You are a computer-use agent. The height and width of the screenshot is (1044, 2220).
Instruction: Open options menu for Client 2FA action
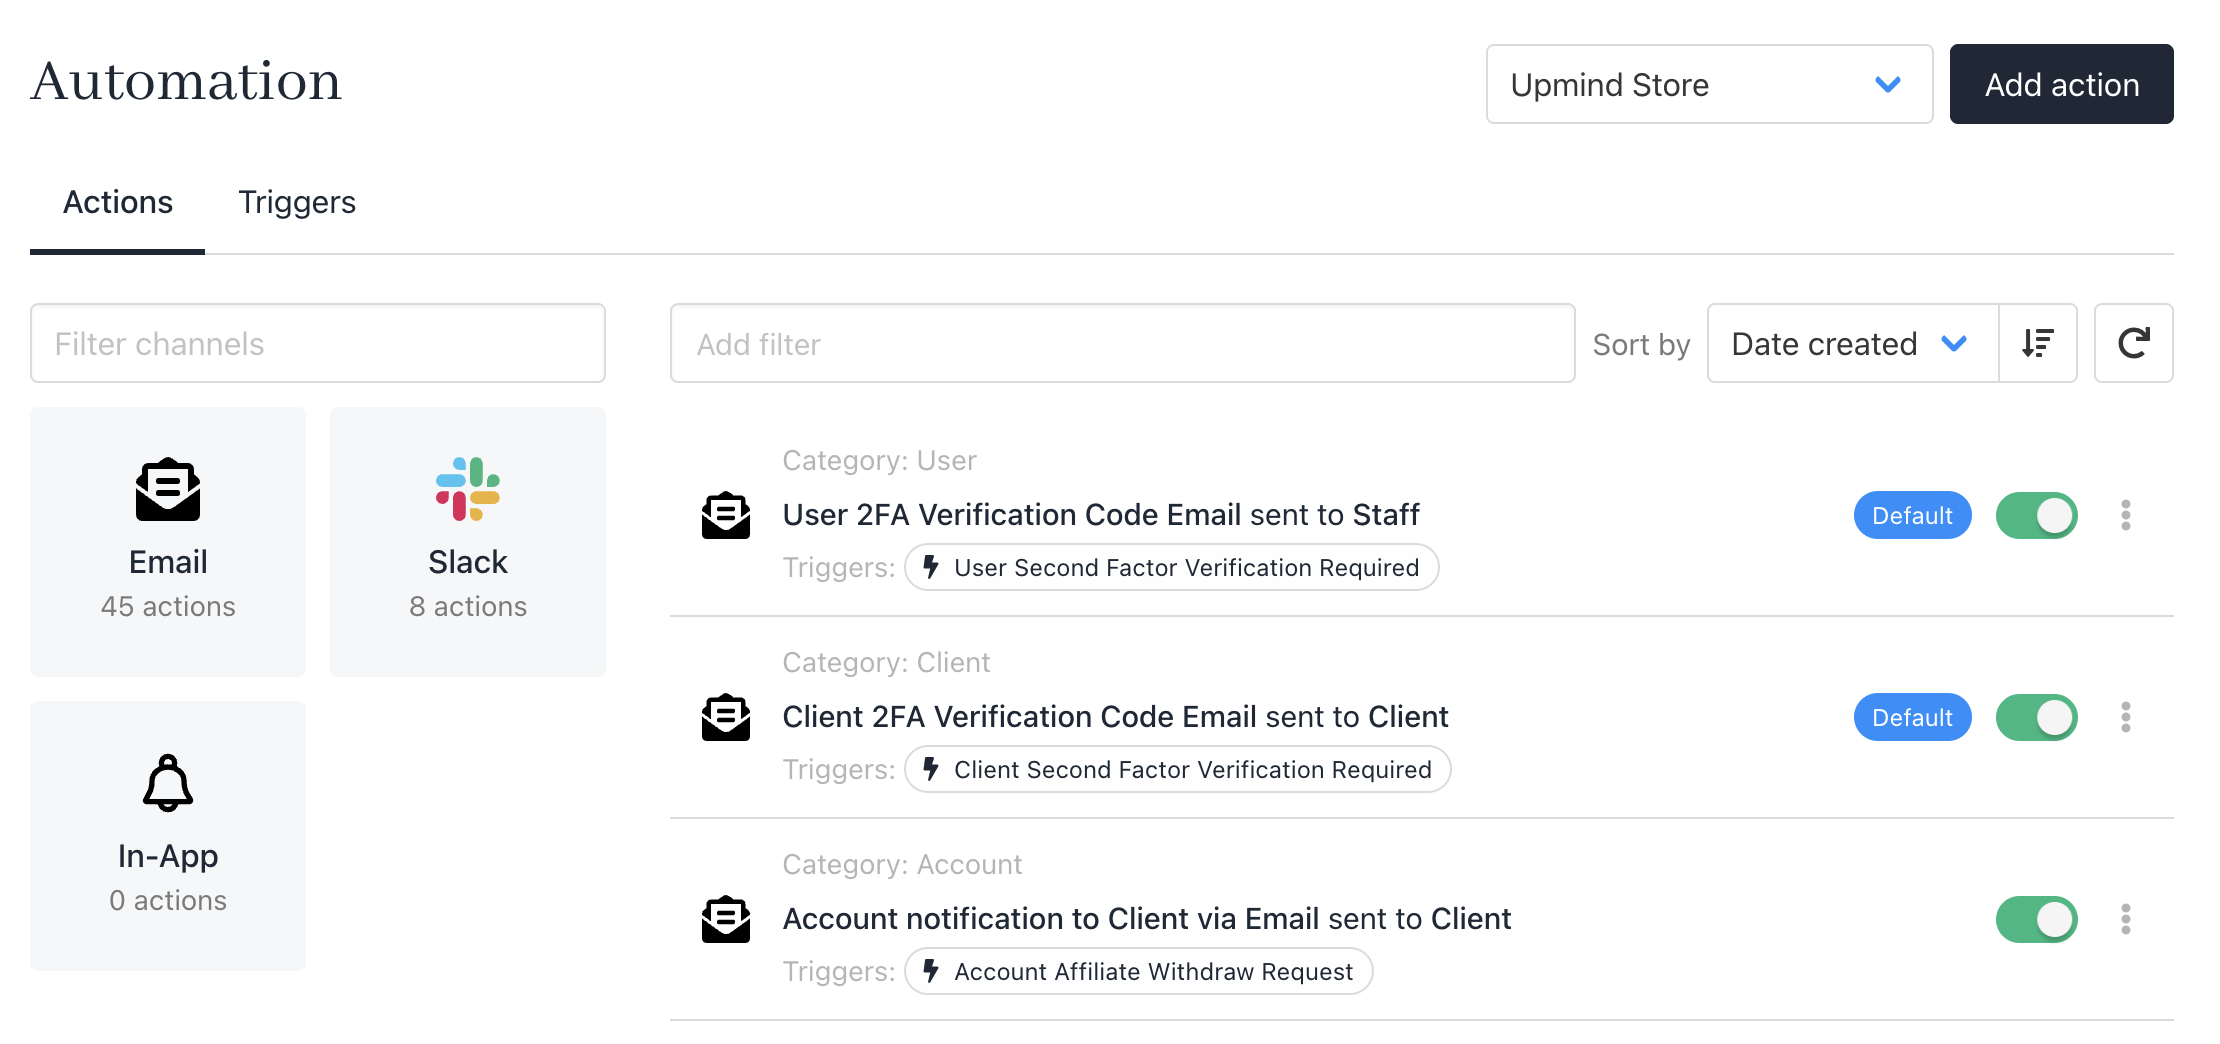click(2125, 717)
